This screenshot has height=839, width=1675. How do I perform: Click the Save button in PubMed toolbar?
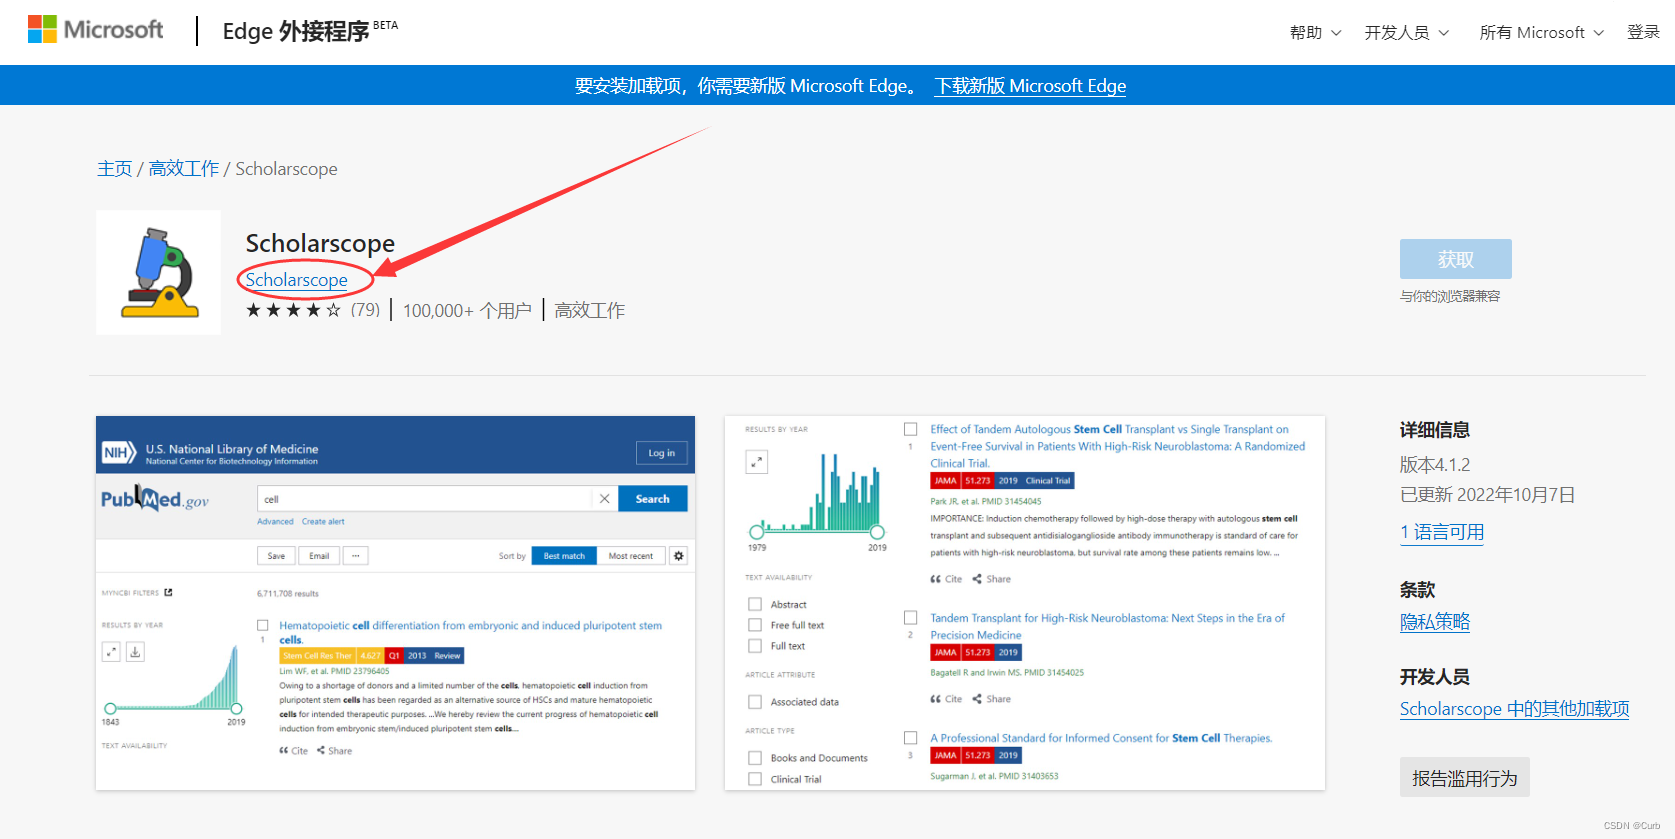click(276, 556)
